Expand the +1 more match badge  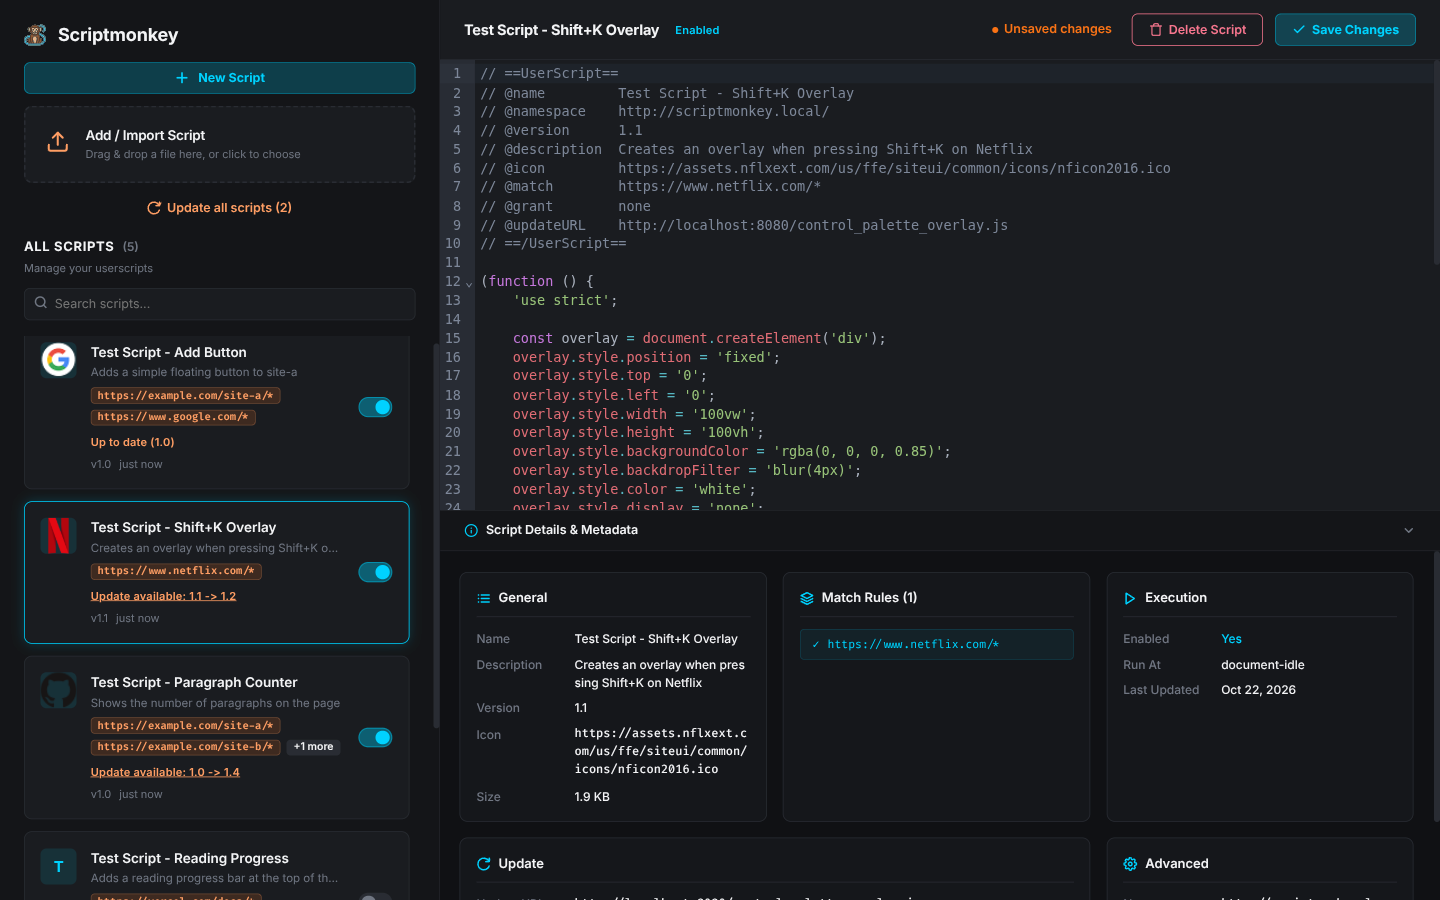pos(314,747)
